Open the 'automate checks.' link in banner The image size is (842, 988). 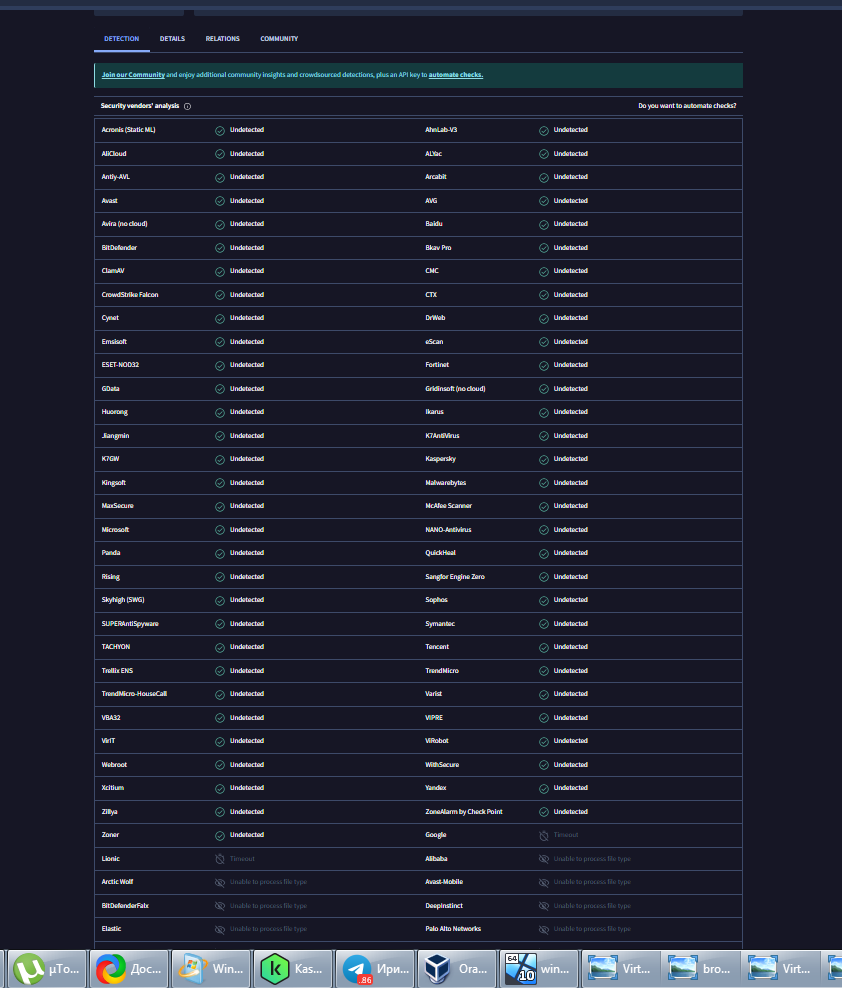[x=456, y=75]
